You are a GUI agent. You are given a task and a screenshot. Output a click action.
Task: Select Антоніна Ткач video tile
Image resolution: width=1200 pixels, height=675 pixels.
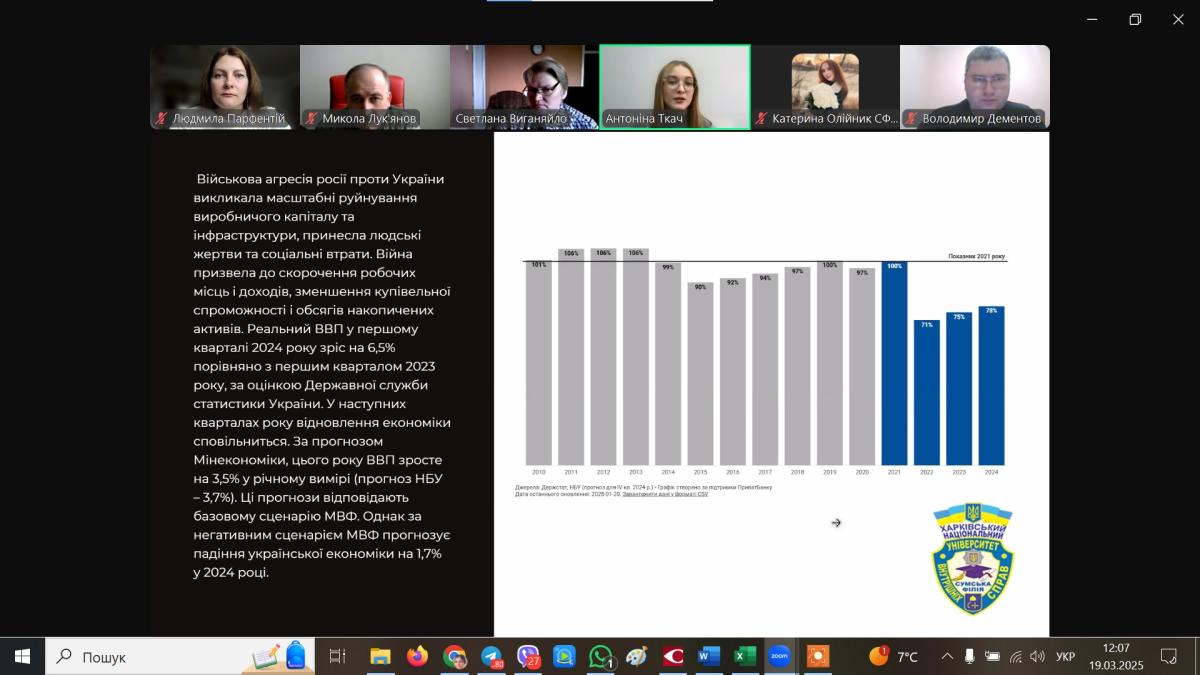coord(674,87)
